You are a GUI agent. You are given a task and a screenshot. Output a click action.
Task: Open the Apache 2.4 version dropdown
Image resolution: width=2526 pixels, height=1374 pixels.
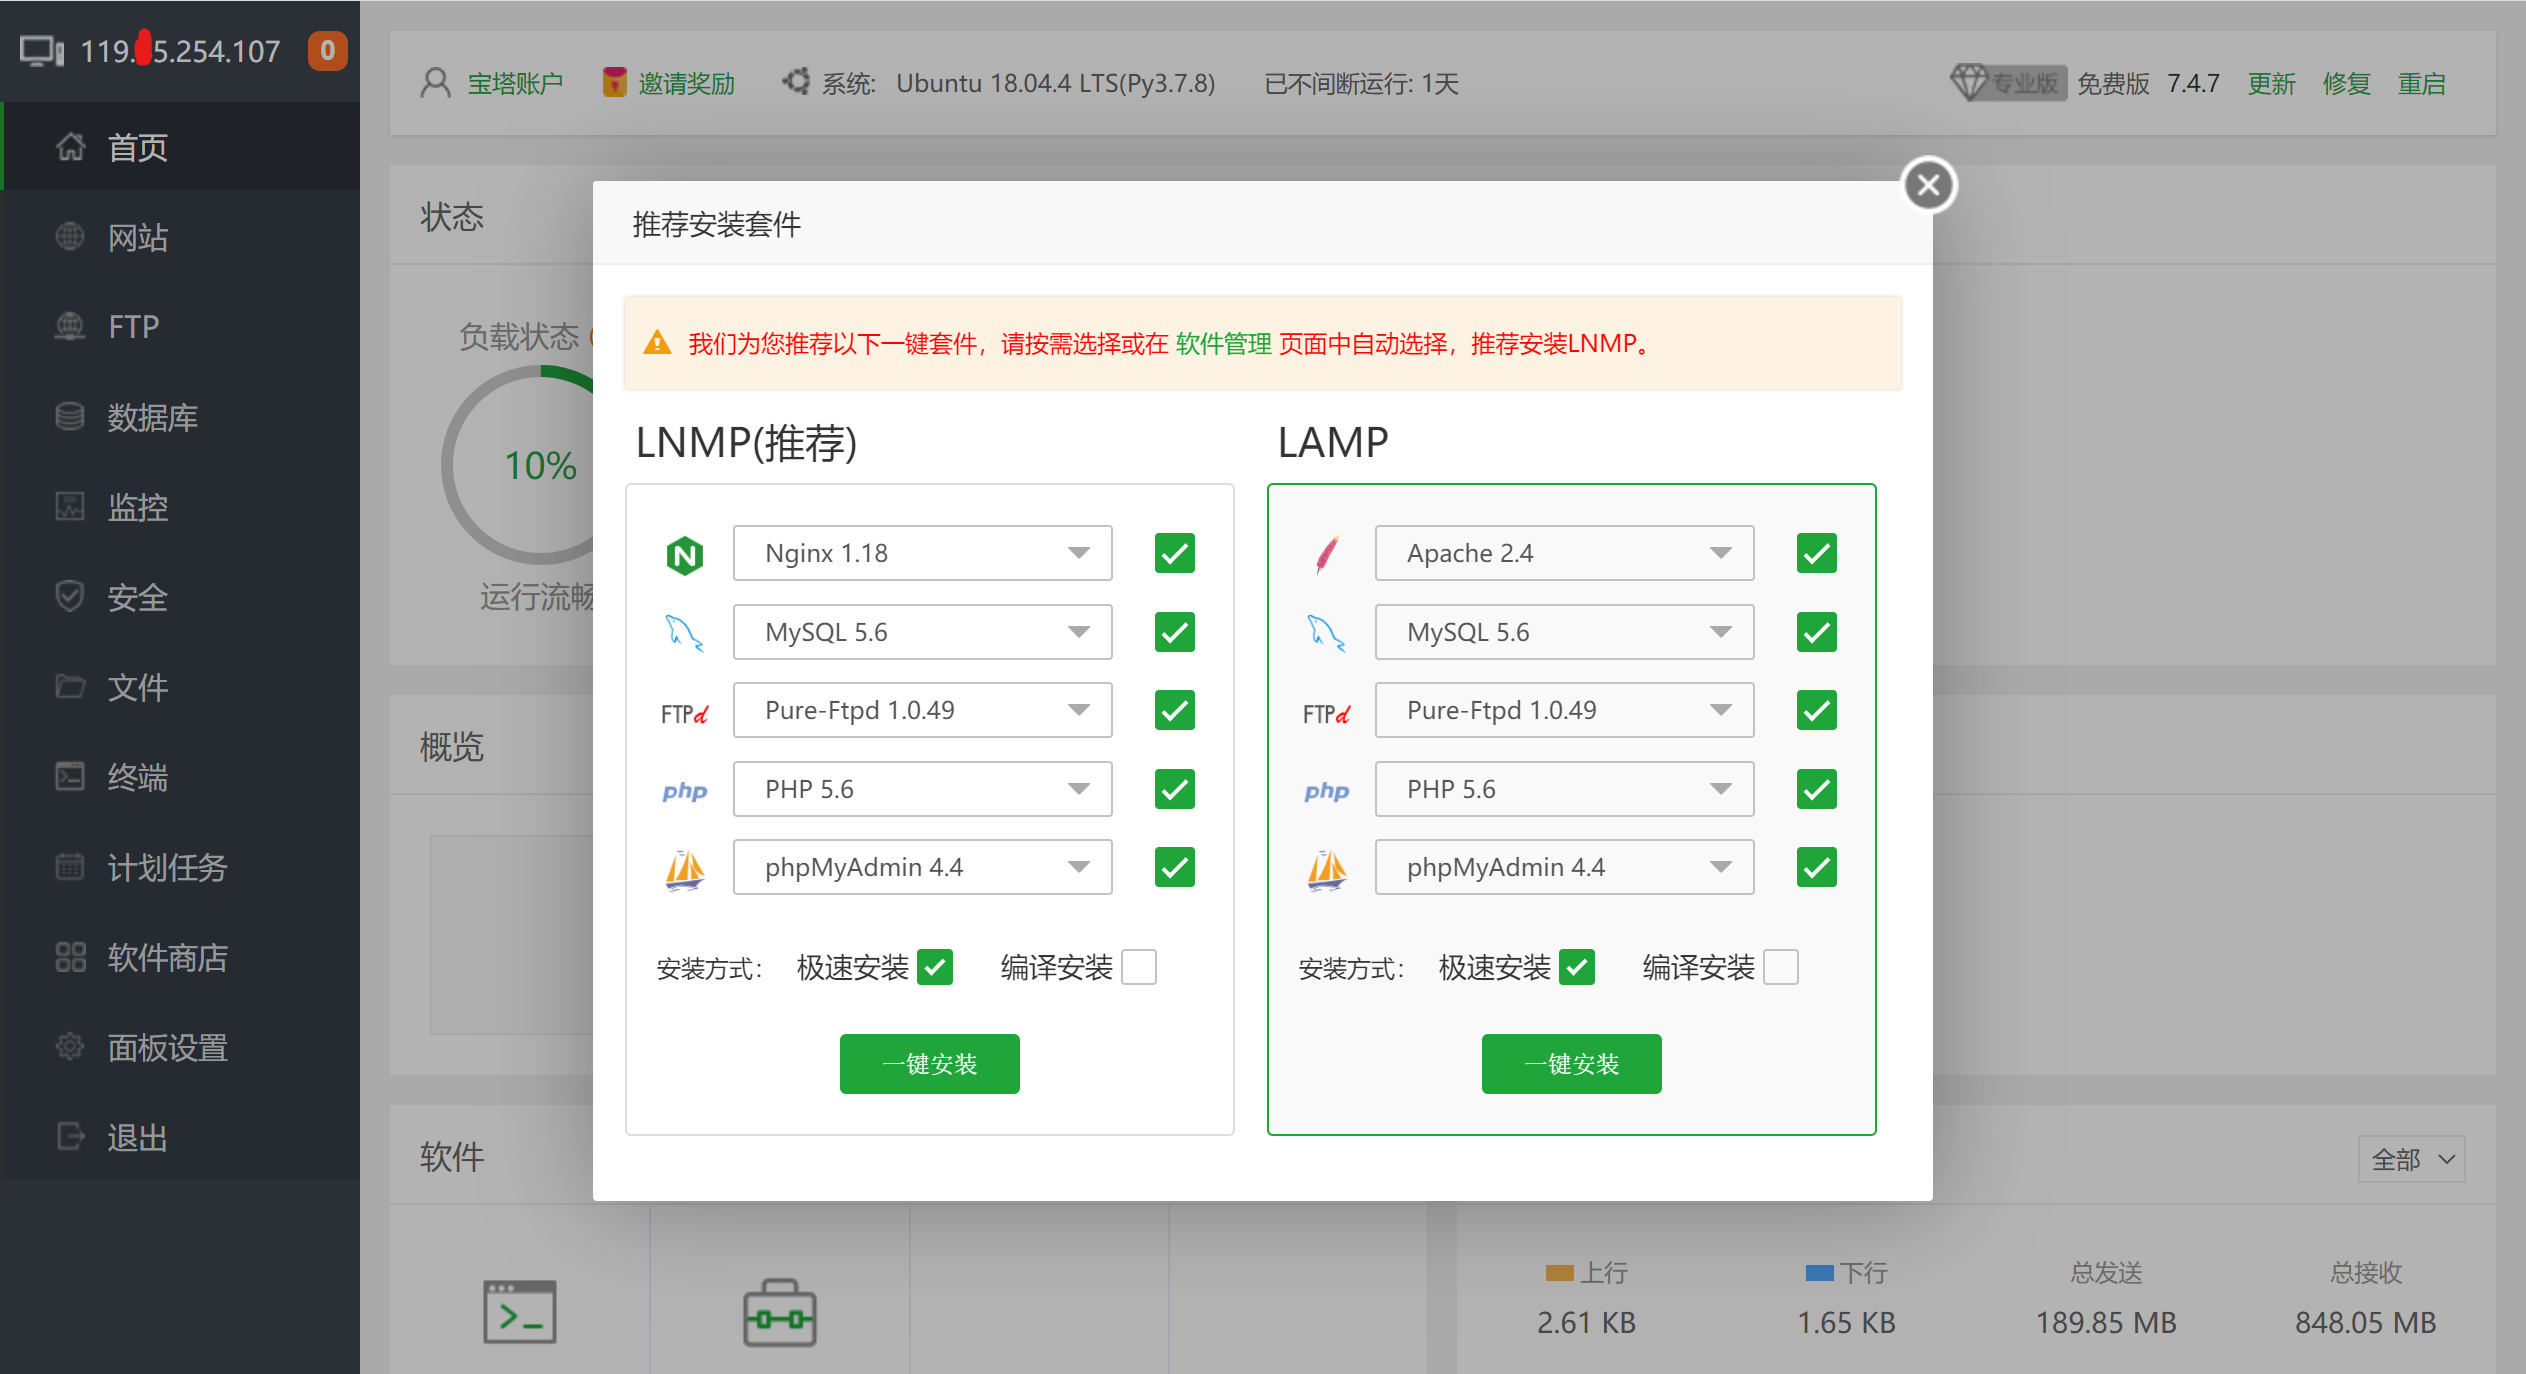click(x=1565, y=553)
